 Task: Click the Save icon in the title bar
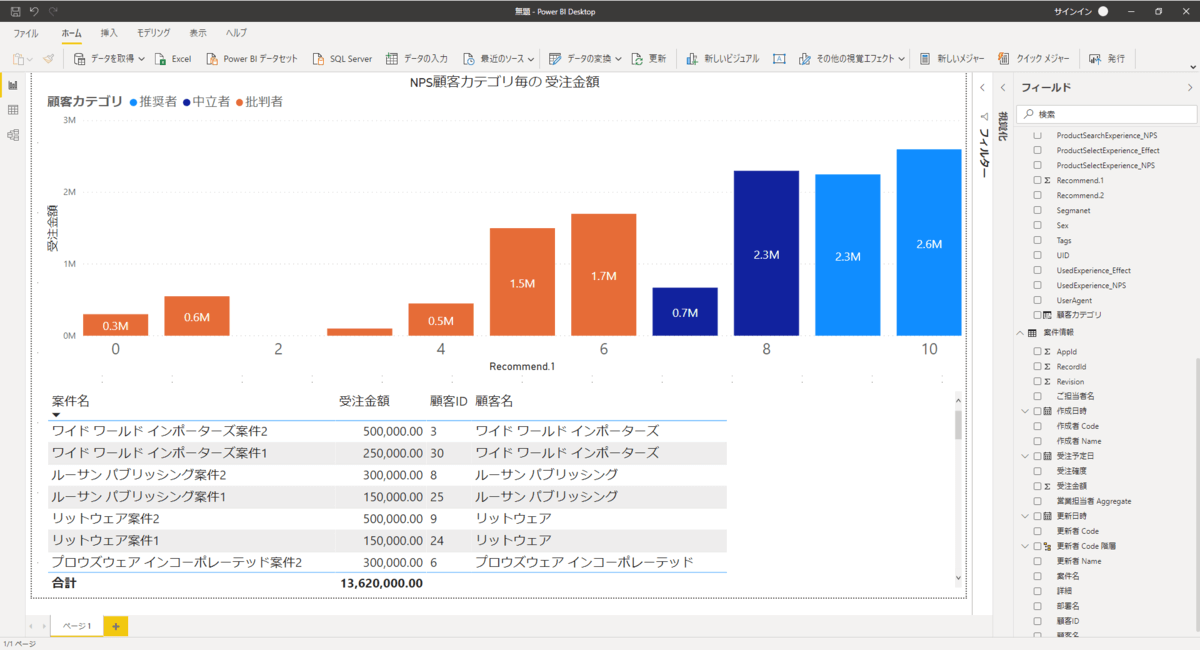15,10
